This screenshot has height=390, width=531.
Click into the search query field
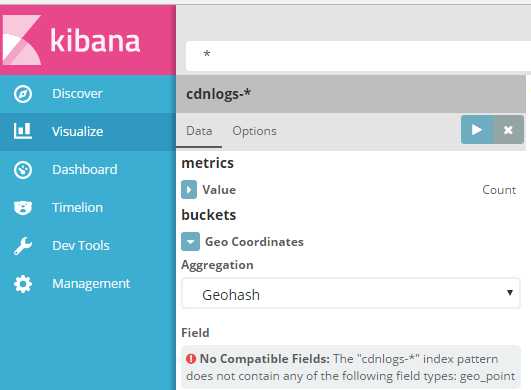(358, 56)
